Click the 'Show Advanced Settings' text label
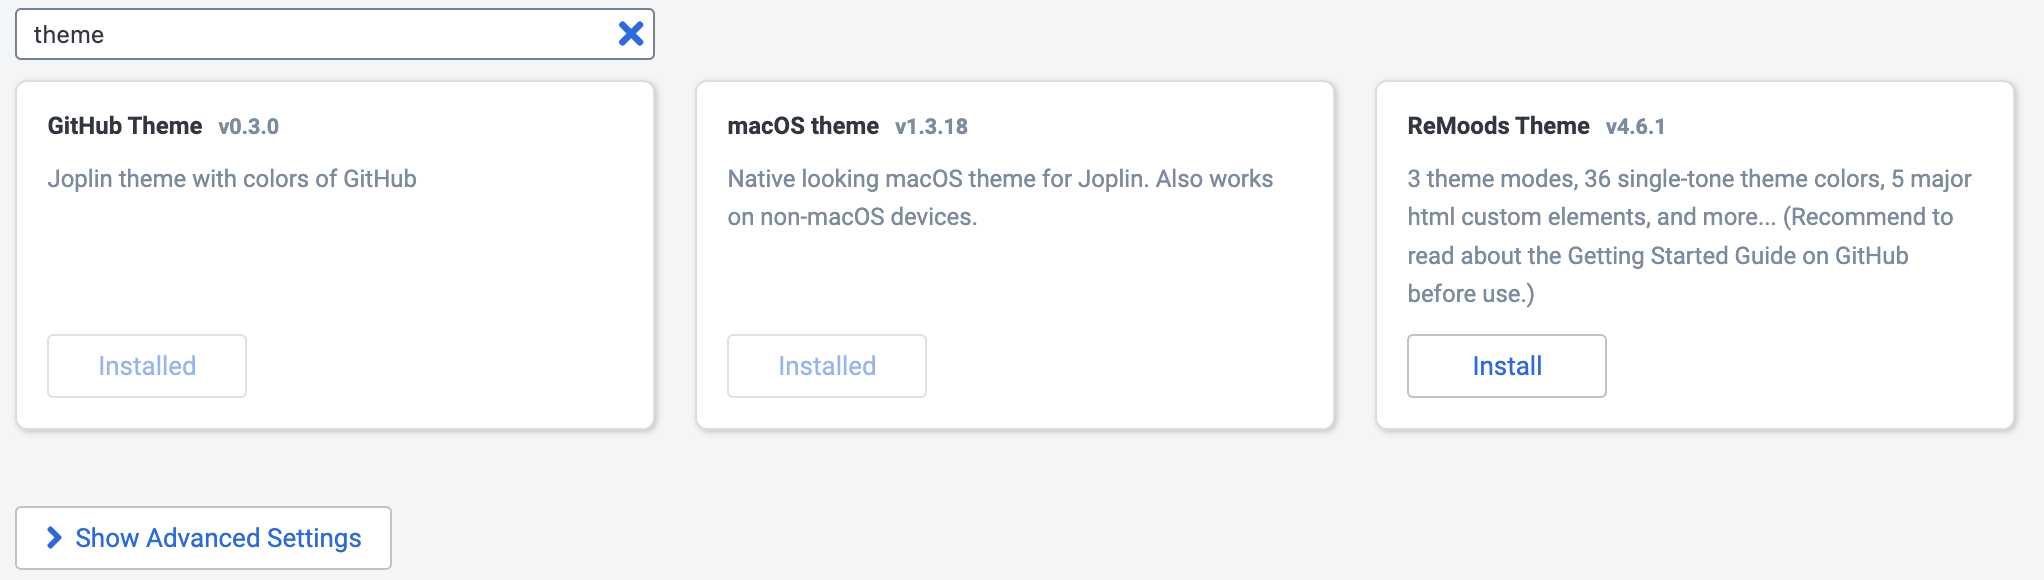2044x580 pixels. [218, 538]
